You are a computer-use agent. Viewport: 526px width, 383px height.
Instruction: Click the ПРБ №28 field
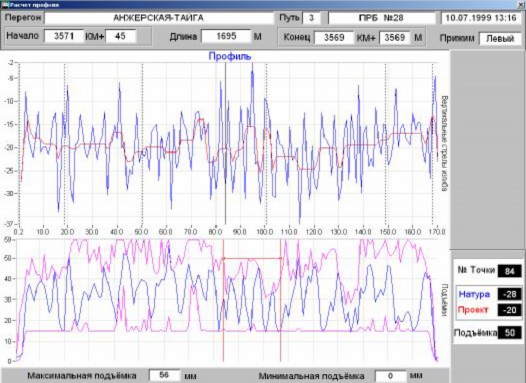coord(381,18)
